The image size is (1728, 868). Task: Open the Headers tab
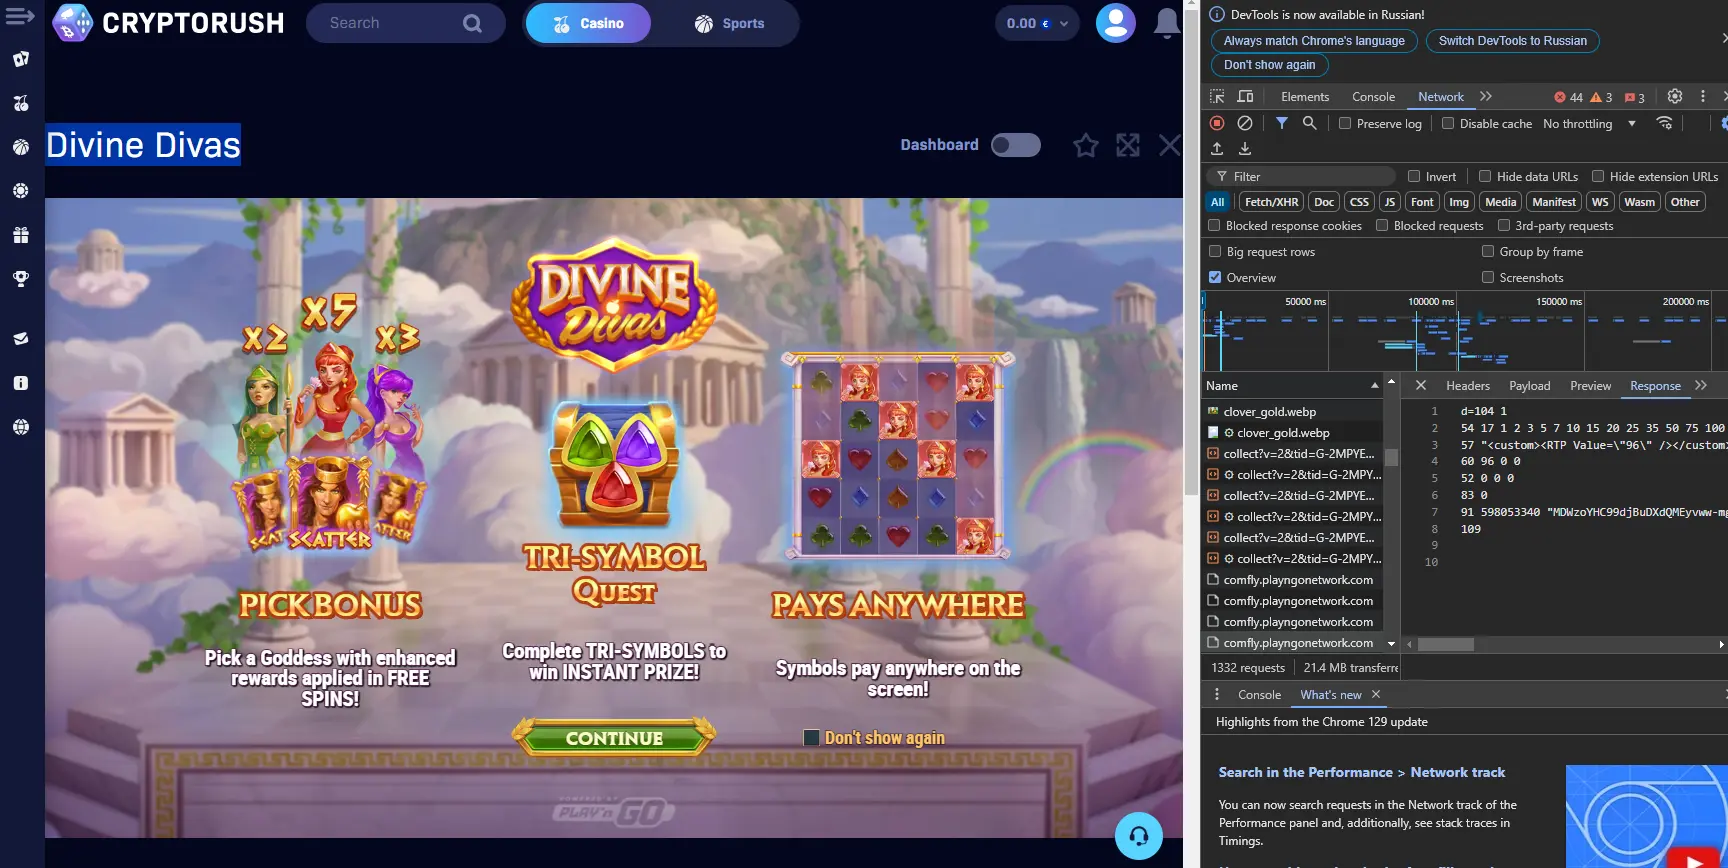point(1468,385)
